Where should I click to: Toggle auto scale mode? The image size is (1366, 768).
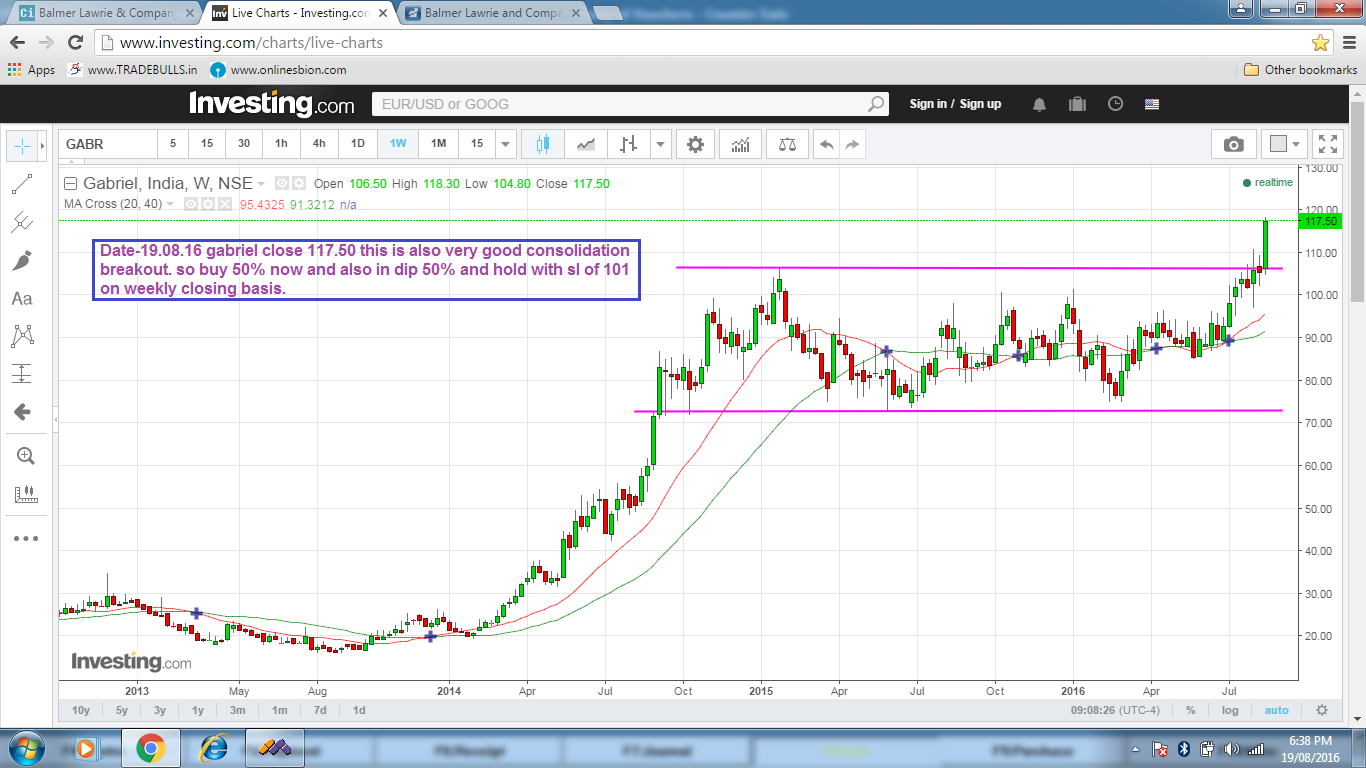point(1276,710)
